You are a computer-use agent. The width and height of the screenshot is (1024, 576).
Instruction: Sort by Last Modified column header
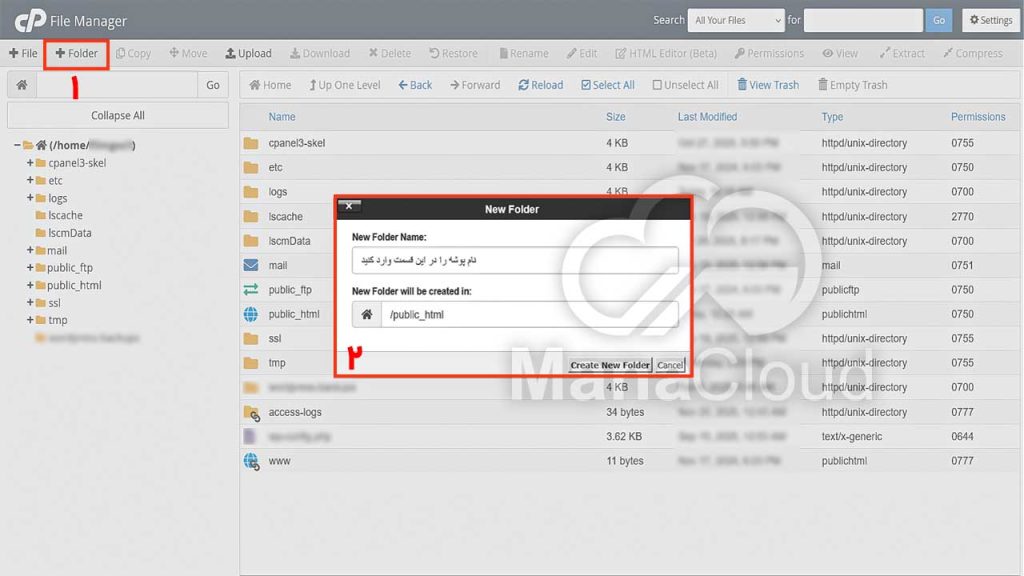click(x=707, y=117)
